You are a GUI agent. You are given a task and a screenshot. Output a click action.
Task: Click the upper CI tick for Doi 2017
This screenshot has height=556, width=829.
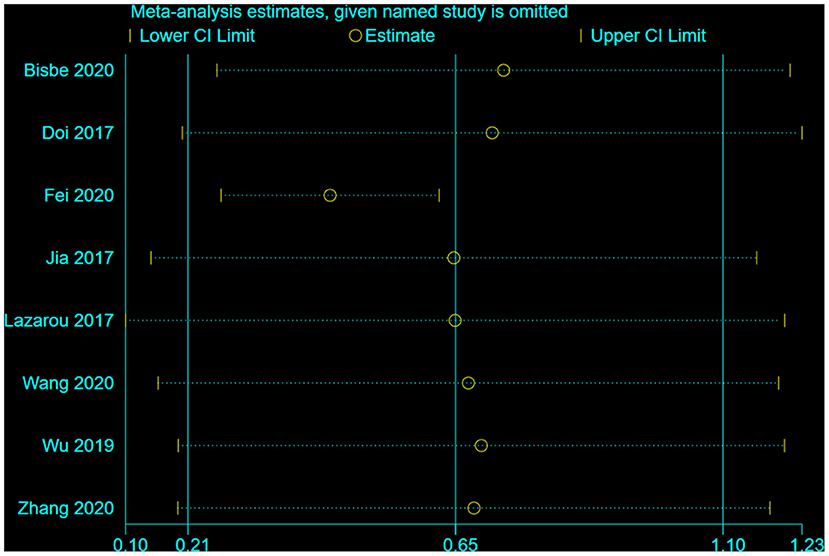pyautogui.click(x=802, y=133)
